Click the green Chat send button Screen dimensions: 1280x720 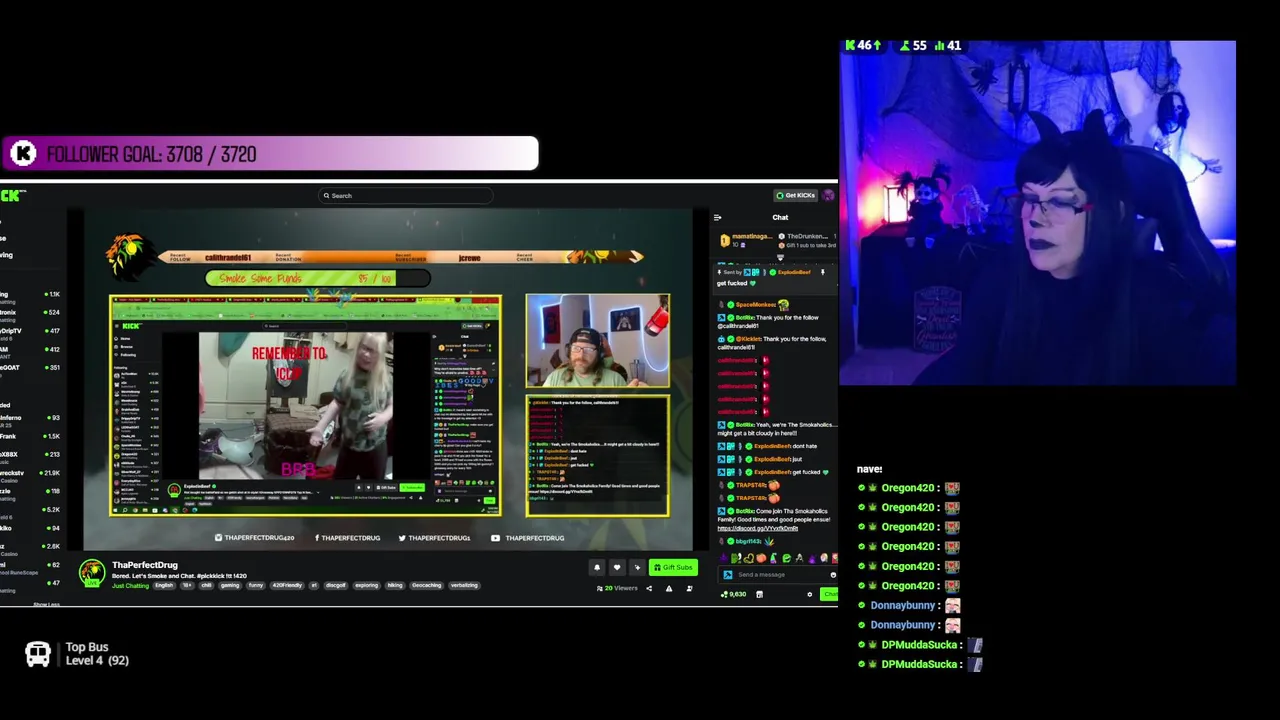point(829,594)
